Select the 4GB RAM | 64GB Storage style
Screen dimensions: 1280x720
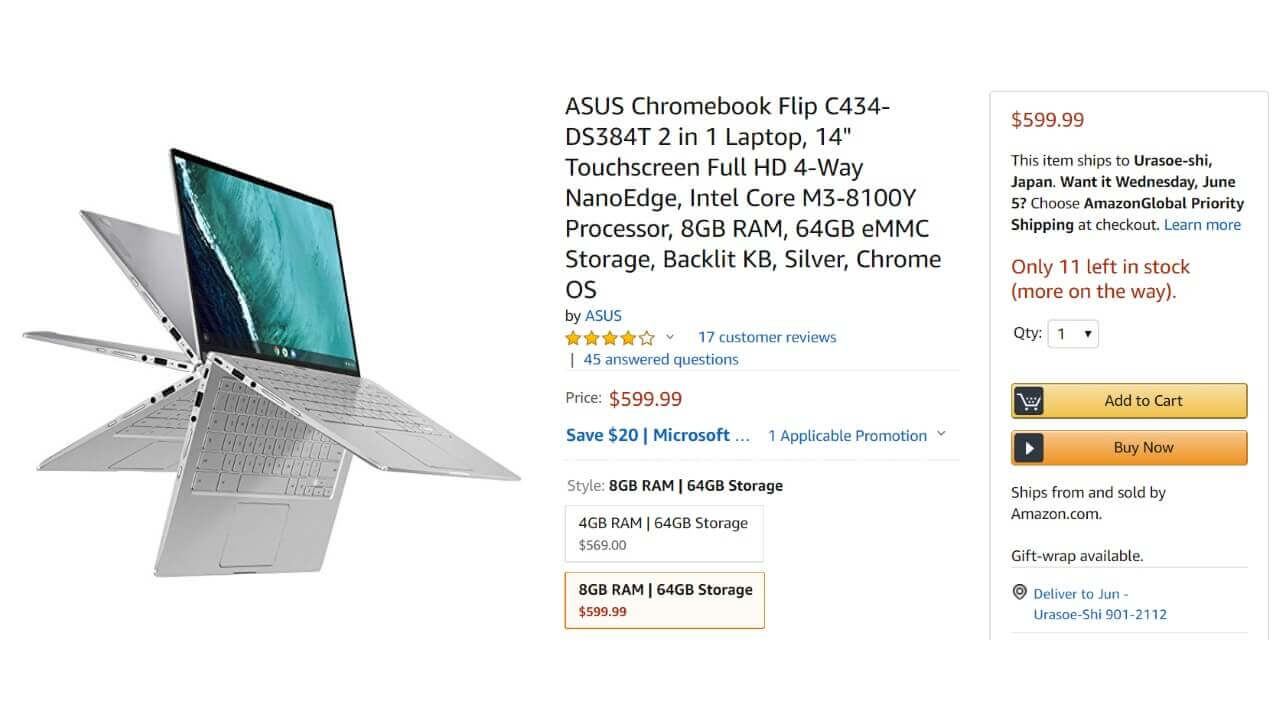(x=664, y=533)
